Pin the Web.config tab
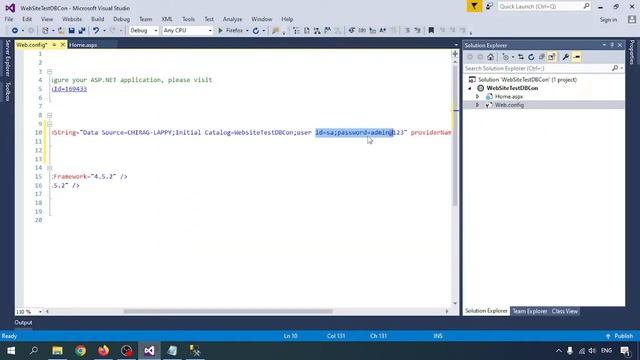 pyautogui.click(x=54, y=45)
